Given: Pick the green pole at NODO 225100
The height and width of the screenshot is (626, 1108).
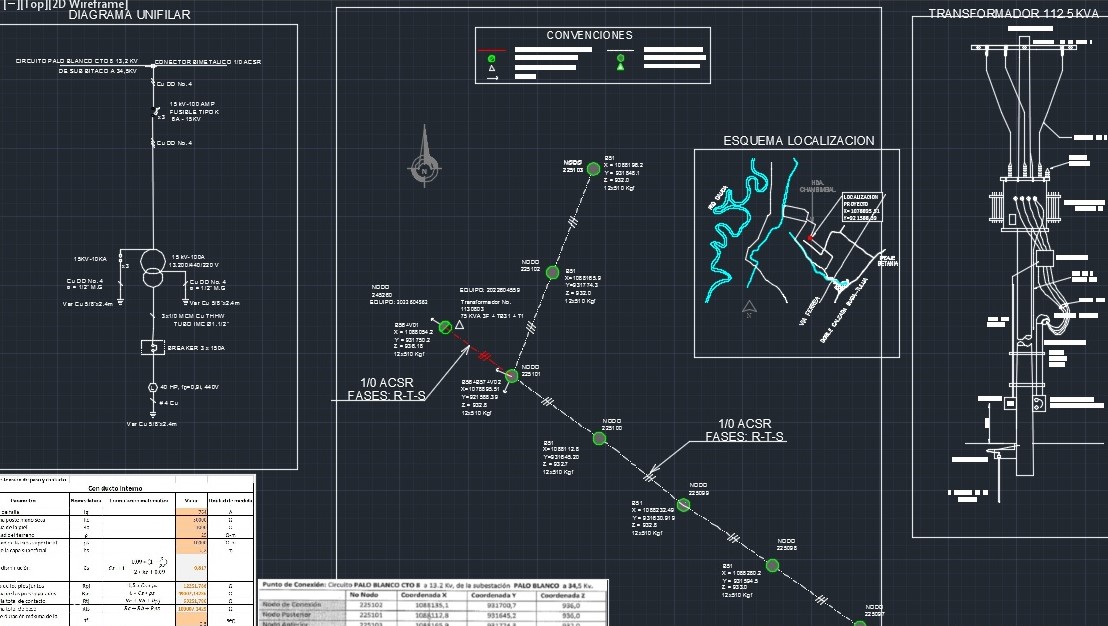Looking at the screenshot, I should tap(599, 438).
